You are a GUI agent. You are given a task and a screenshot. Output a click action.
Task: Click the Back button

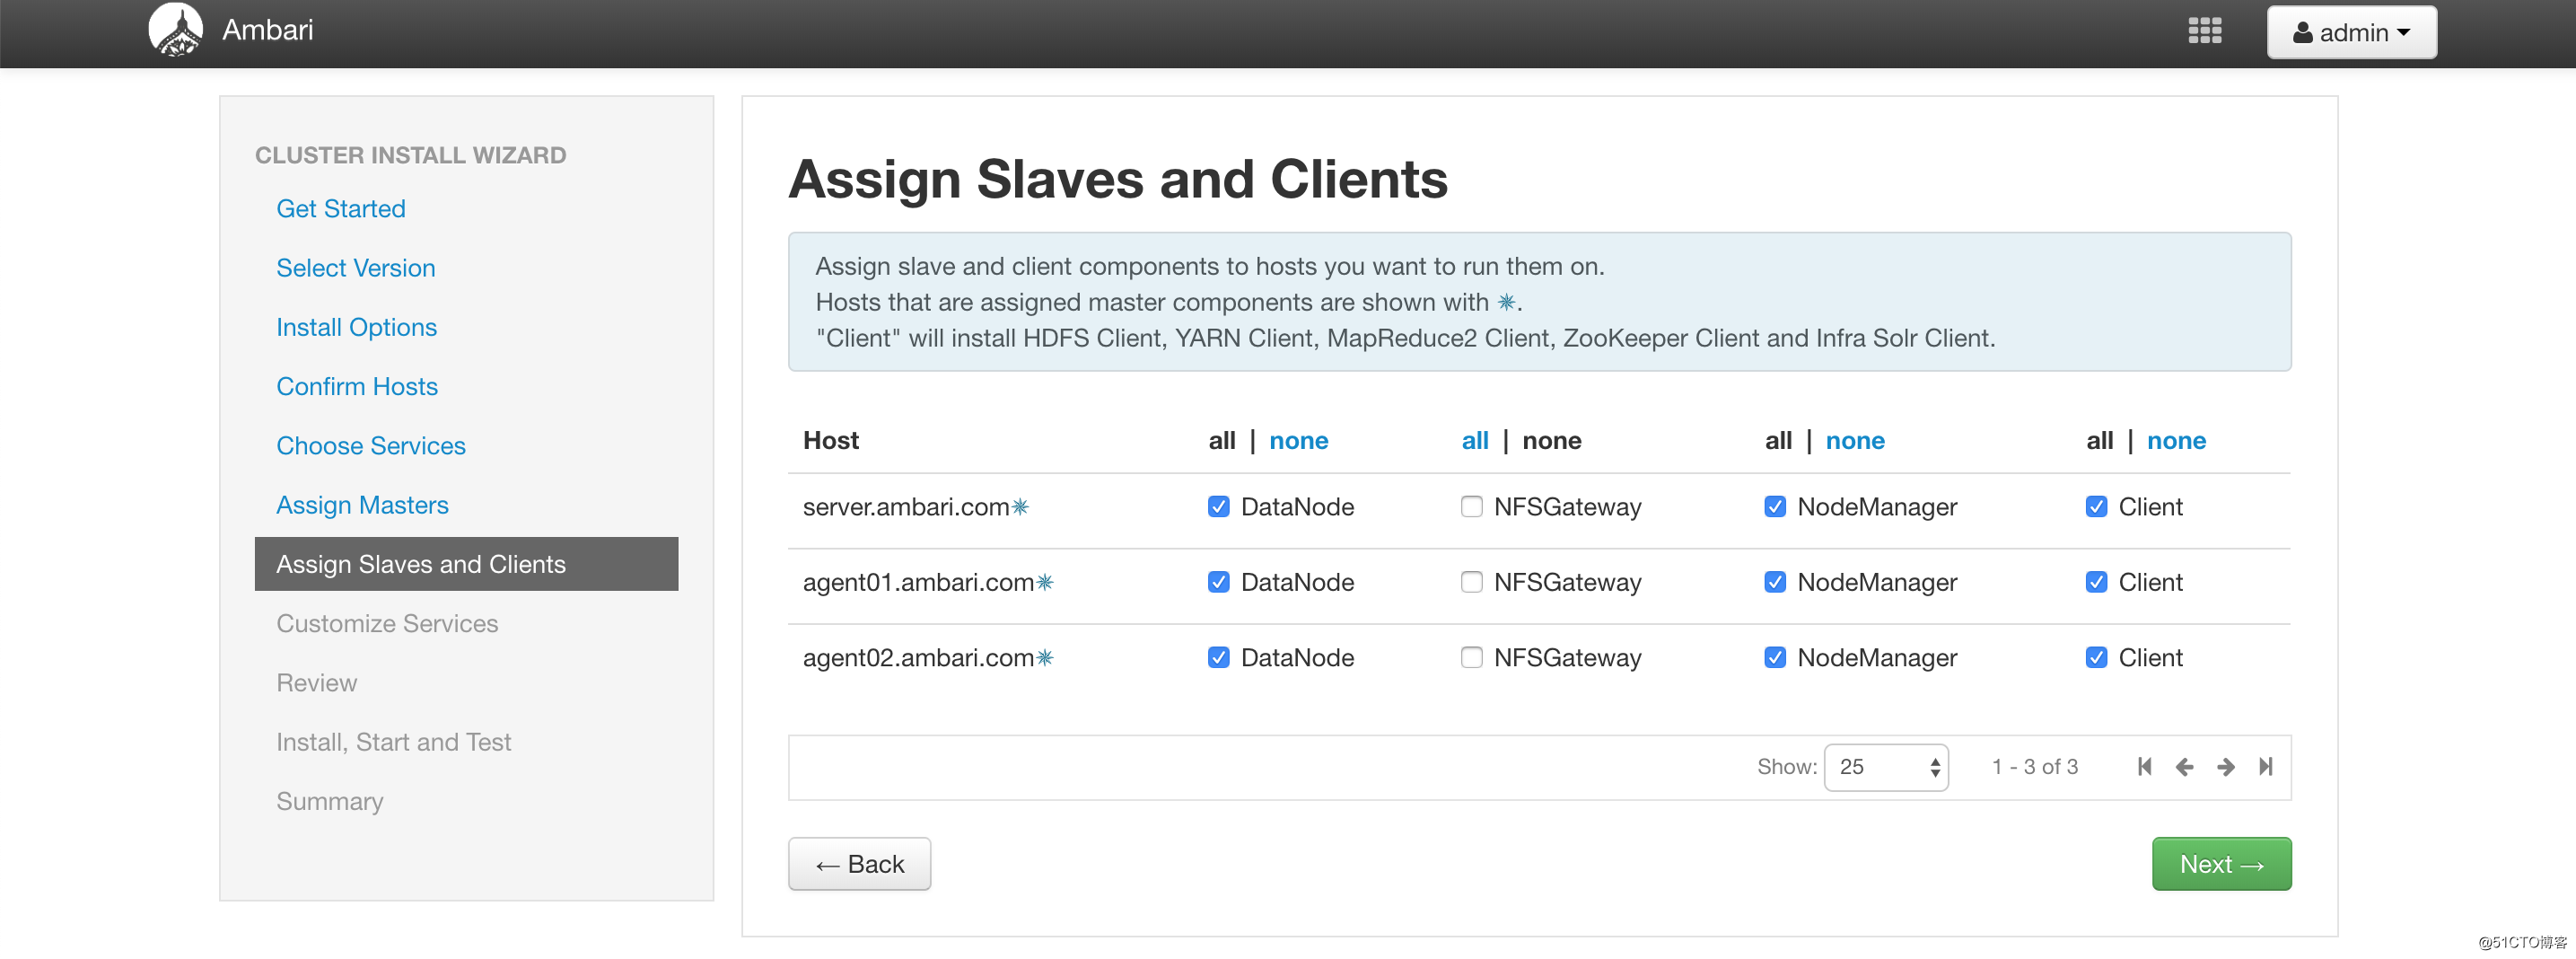pyautogui.click(x=859, y=863)
